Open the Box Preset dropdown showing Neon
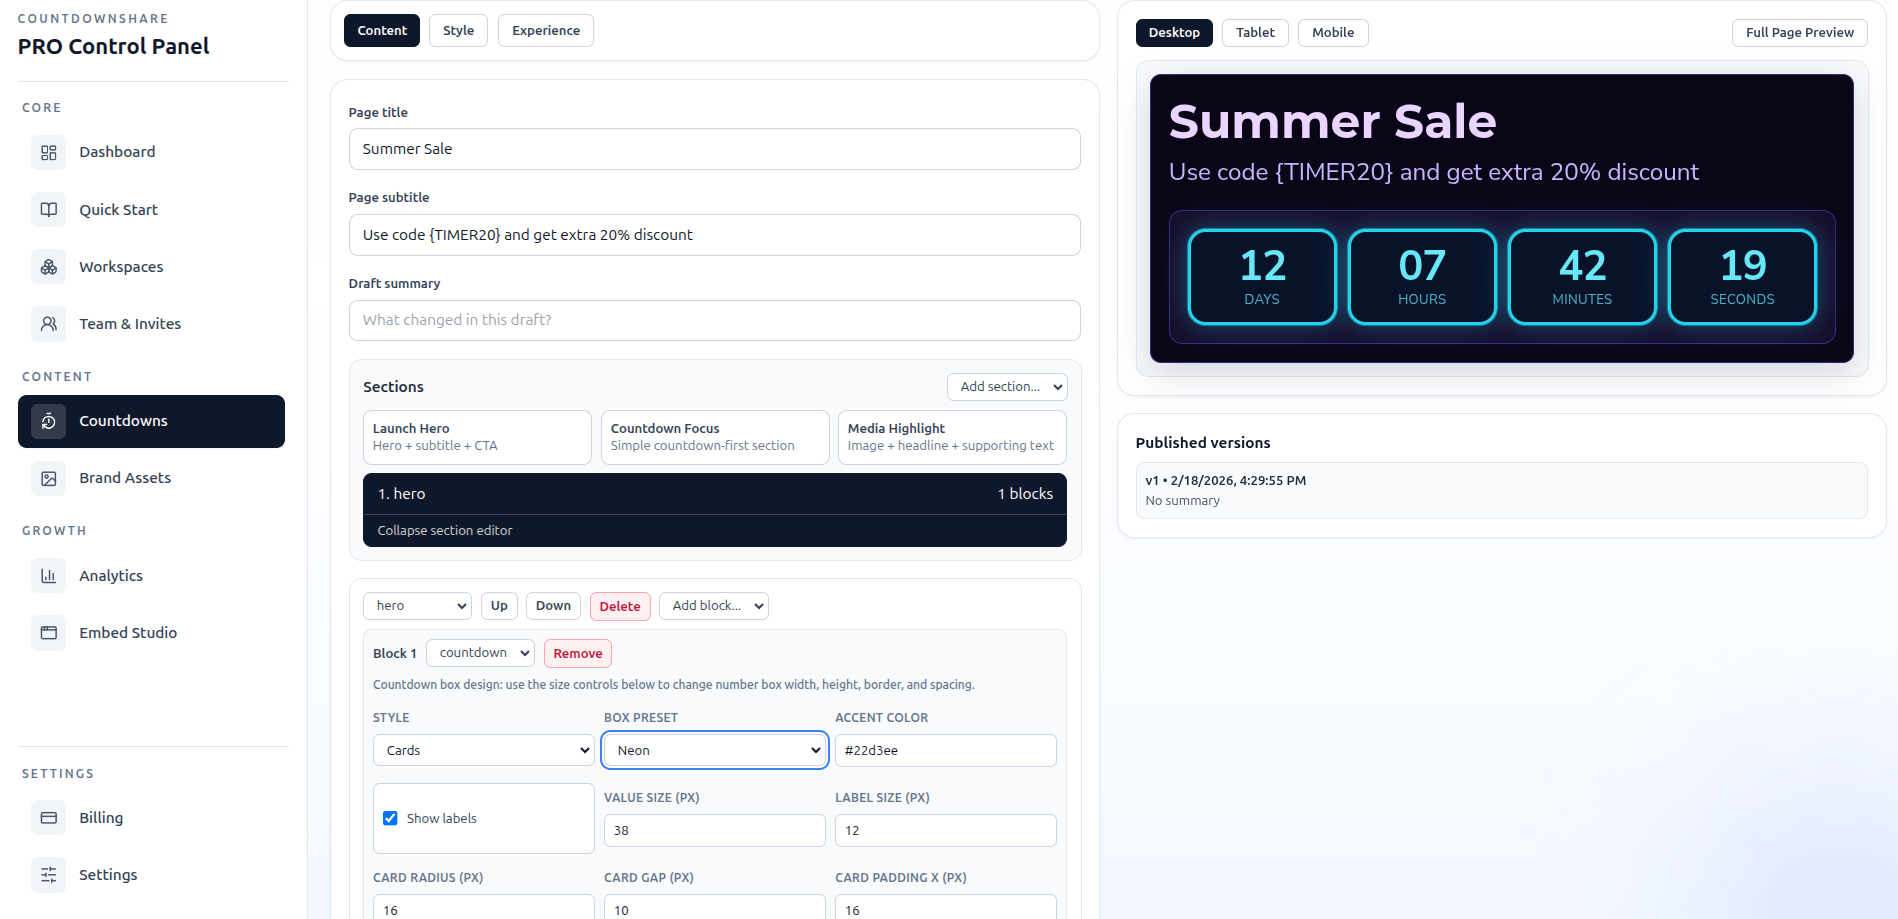This screenshot has width=1898, height=919. (713, 750)
